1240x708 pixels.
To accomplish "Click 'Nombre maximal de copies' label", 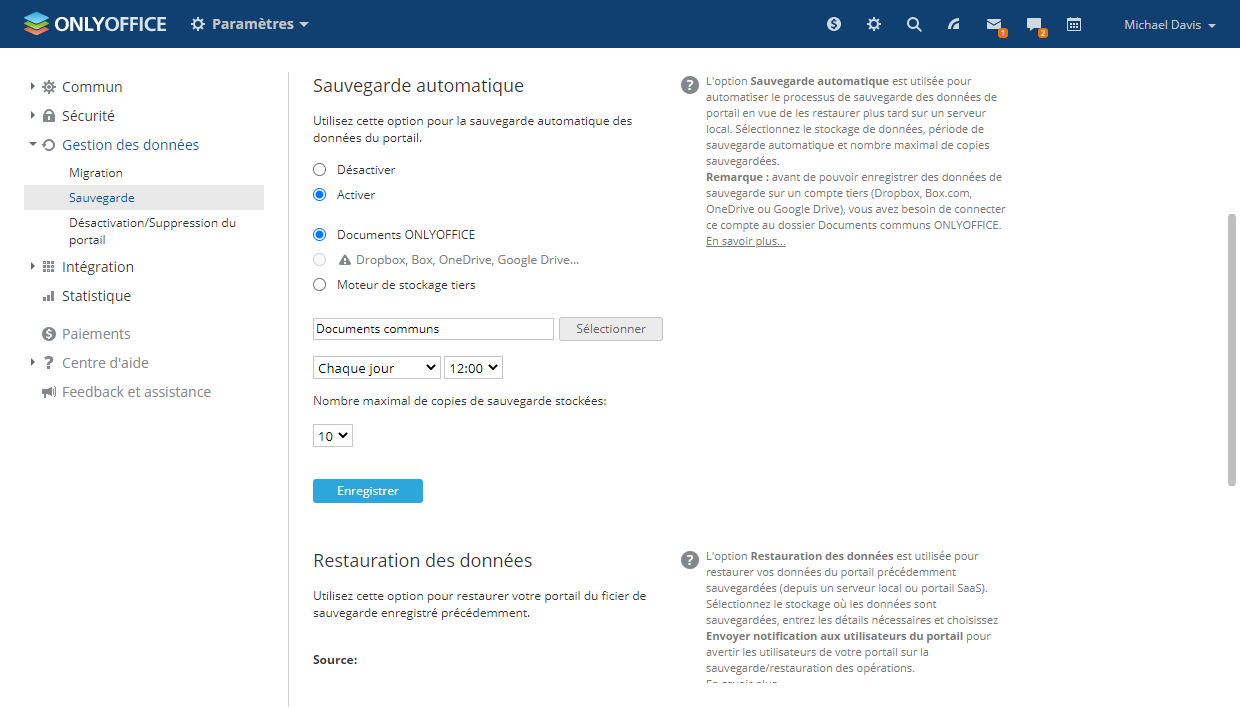I will (x=460, y=401).
